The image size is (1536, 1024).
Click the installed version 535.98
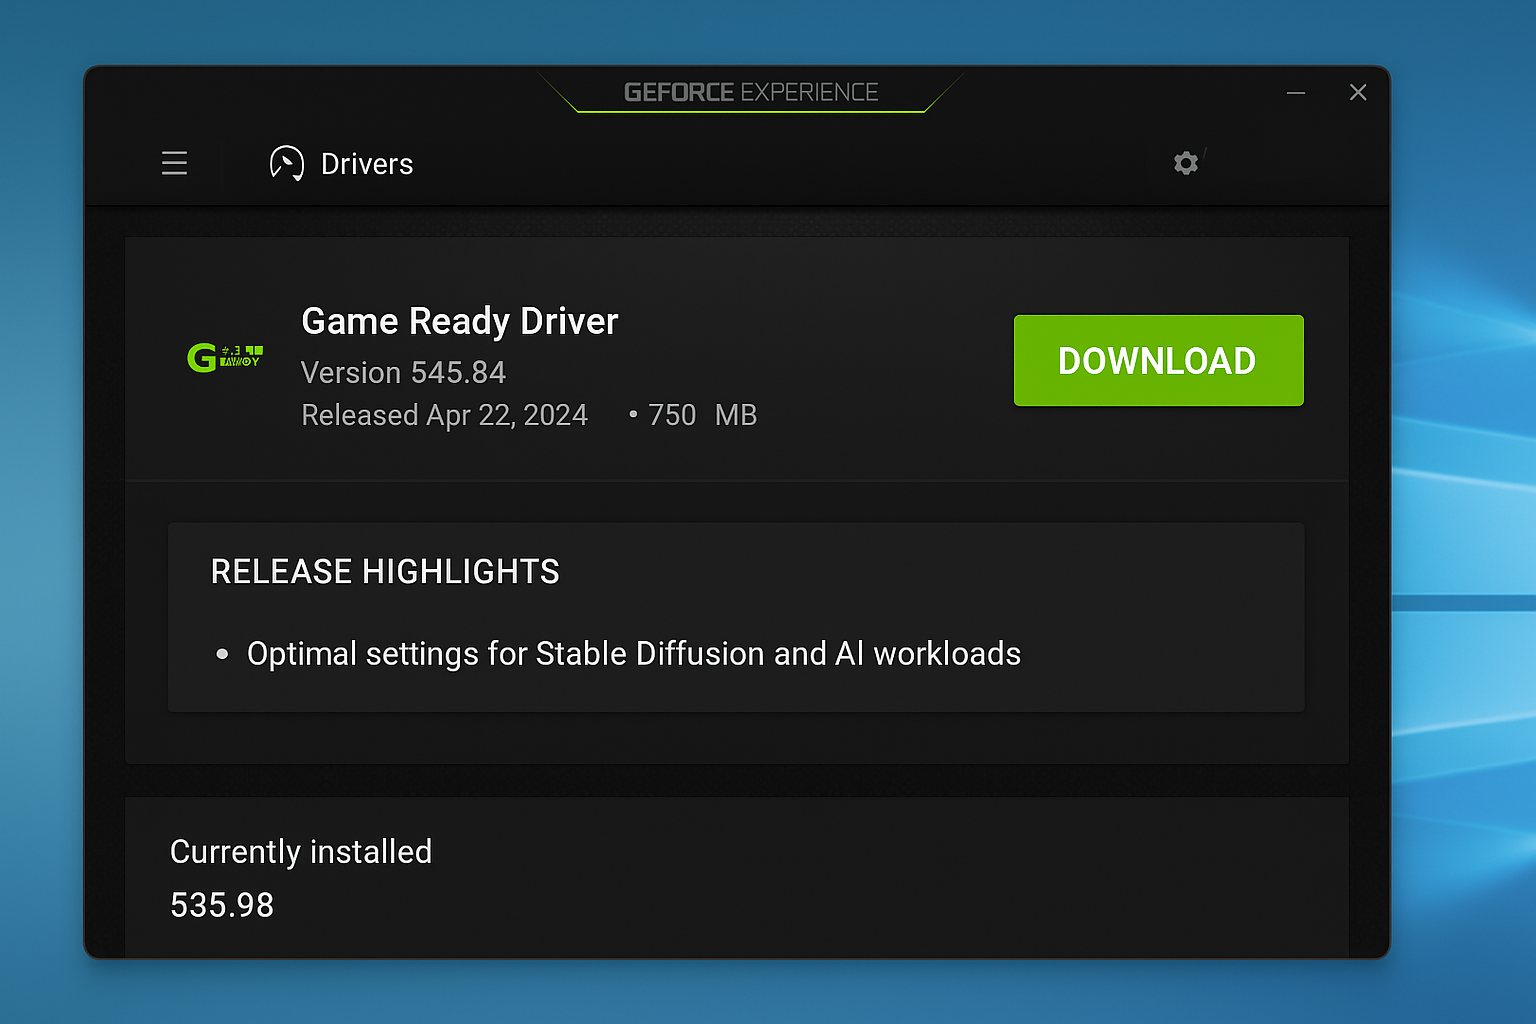222,905
